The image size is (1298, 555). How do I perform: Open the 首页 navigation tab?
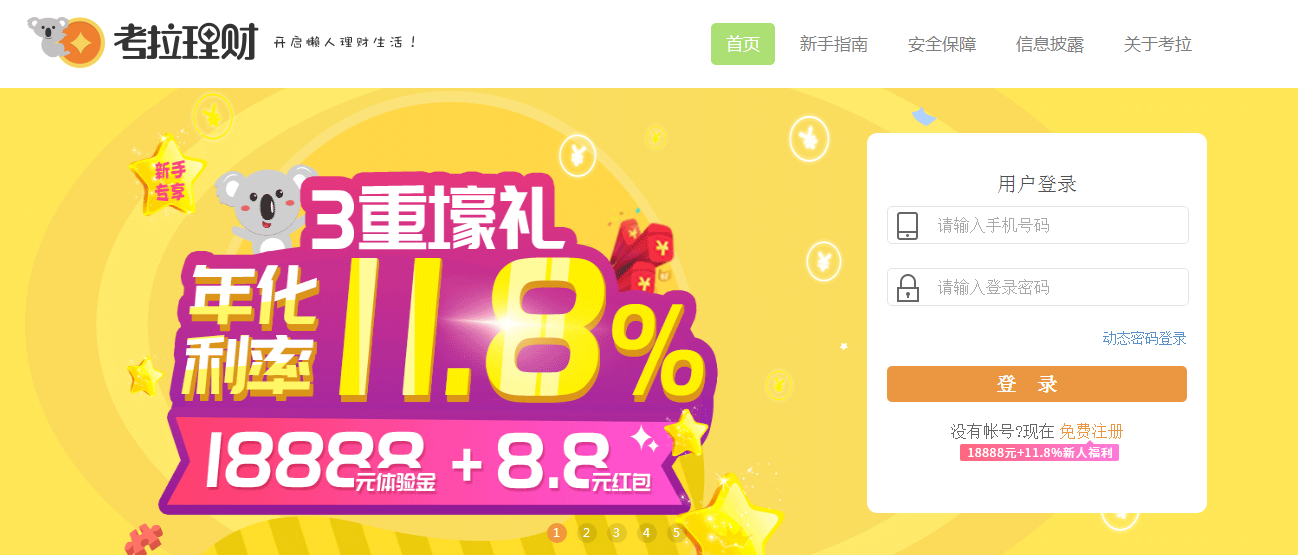click(743, 44)
